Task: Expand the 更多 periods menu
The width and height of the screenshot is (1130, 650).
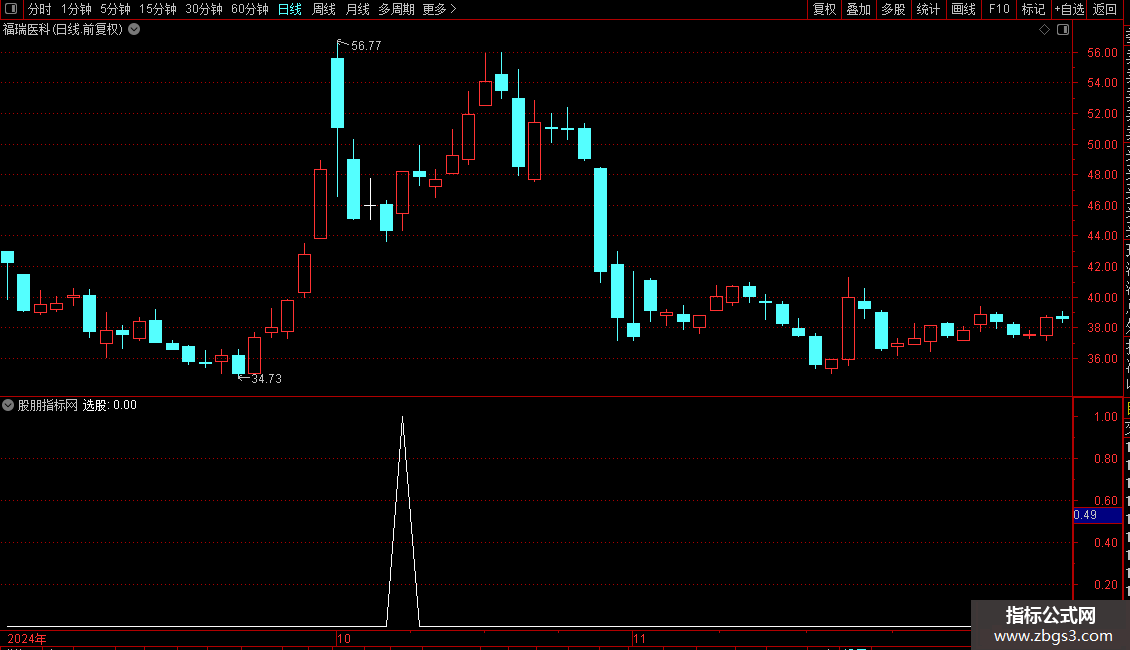Action: pyautogui.click(x=439, y=9)
